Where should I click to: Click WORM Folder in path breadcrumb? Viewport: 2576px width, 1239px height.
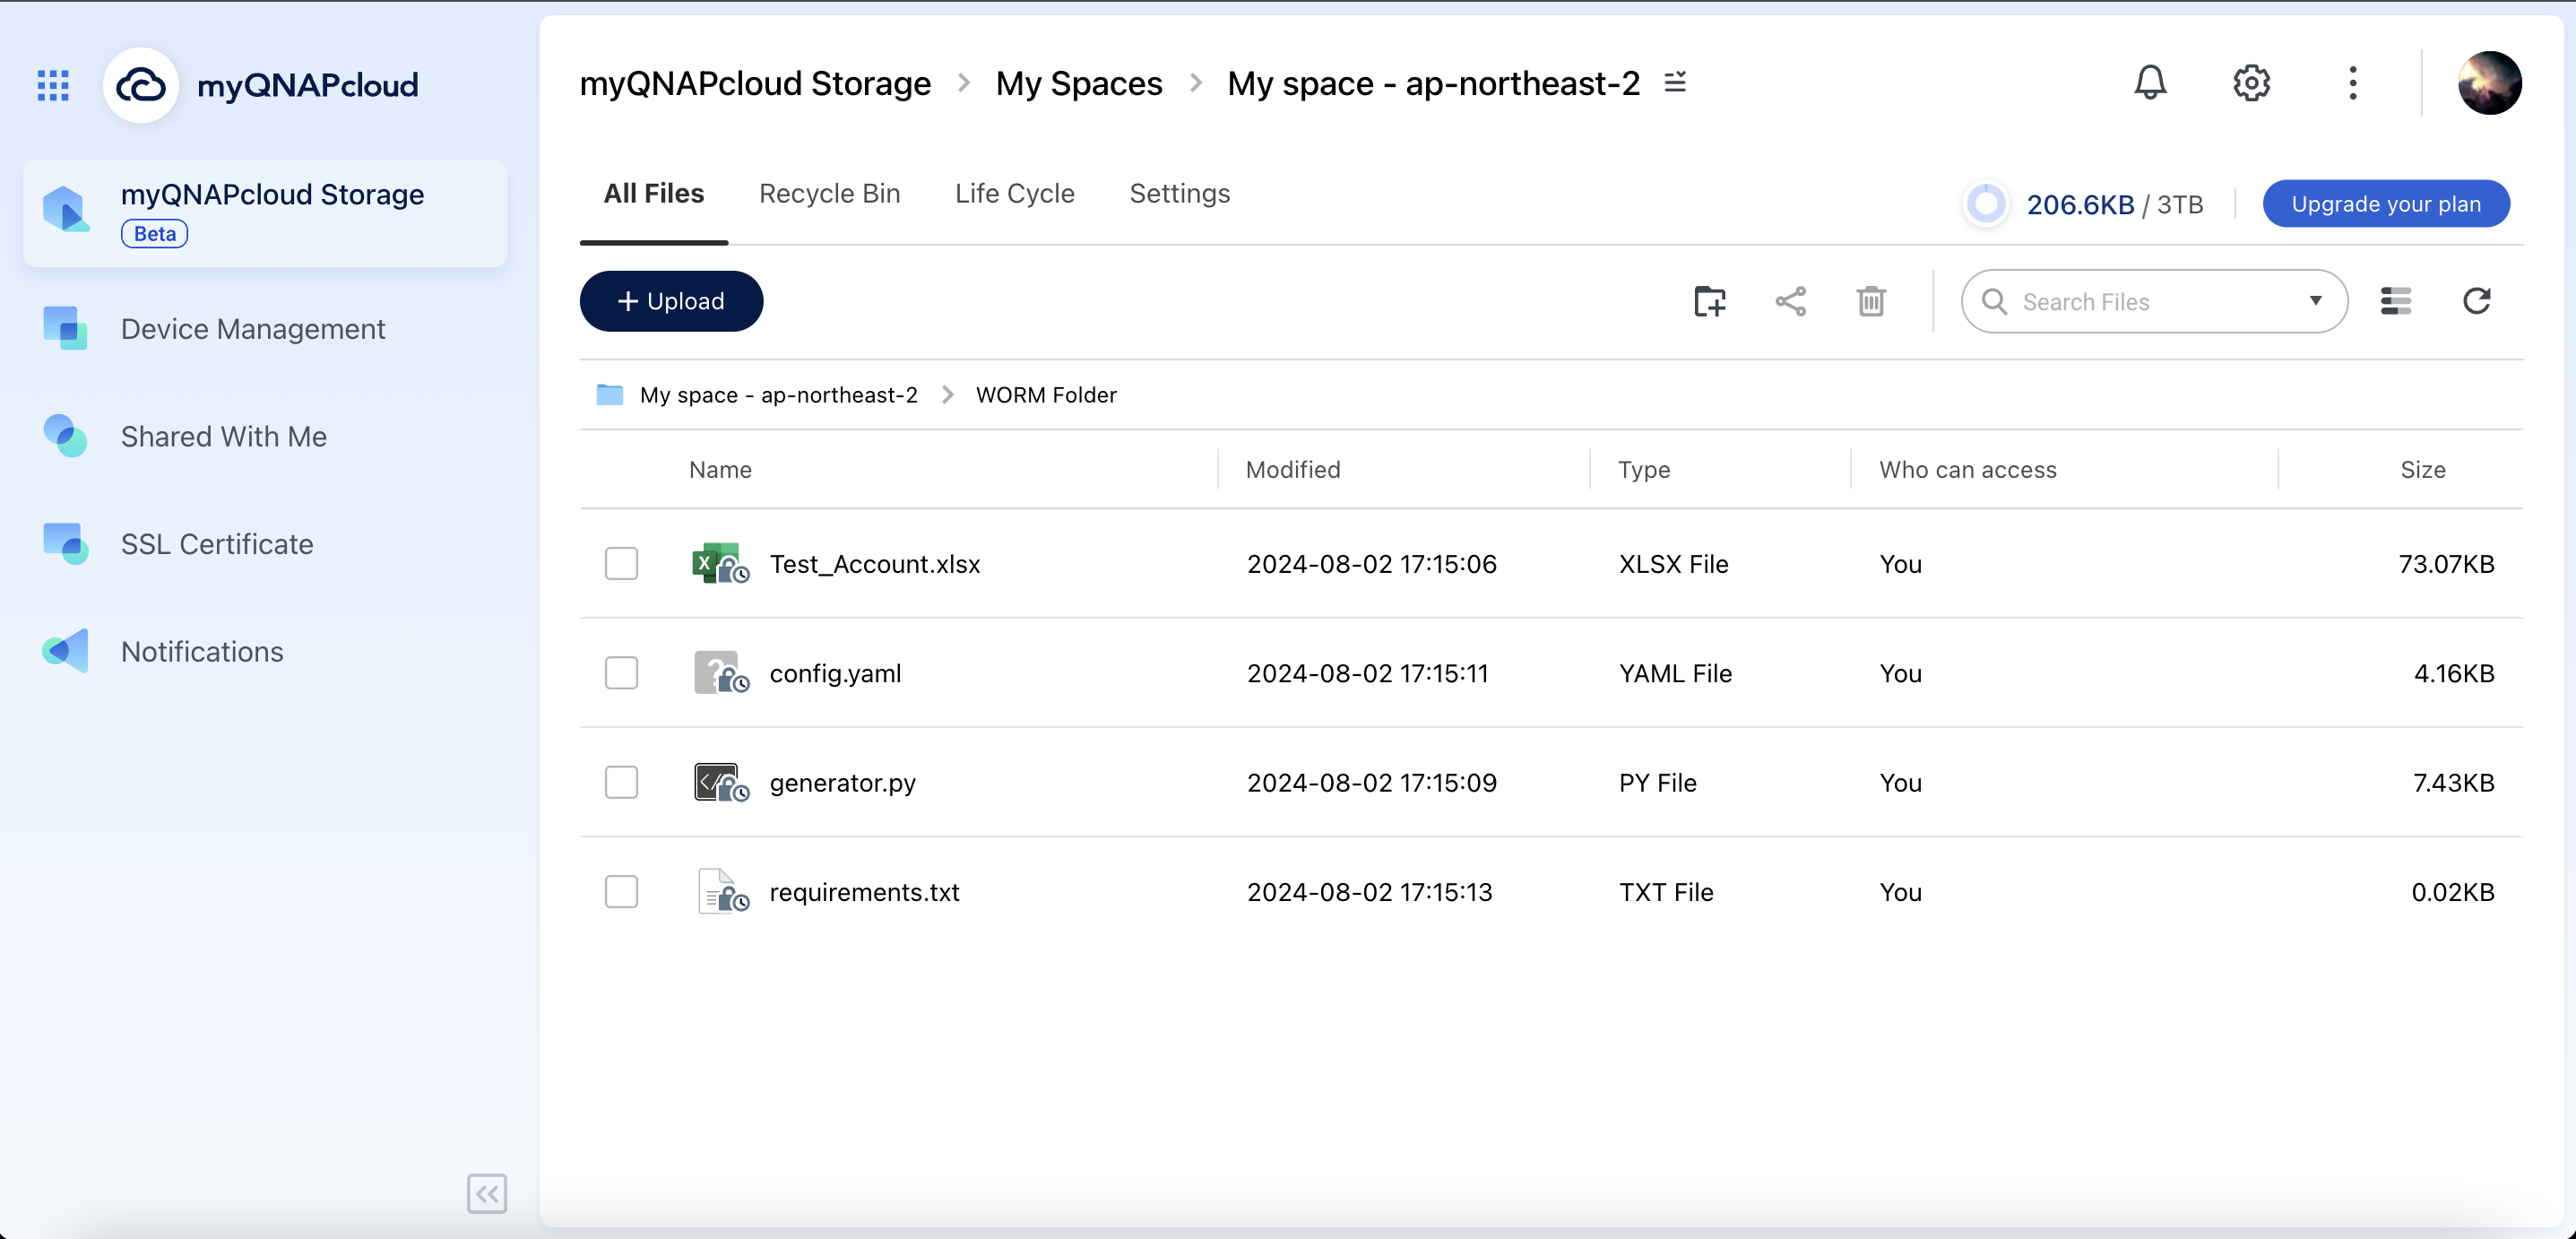click(1046, 395)
